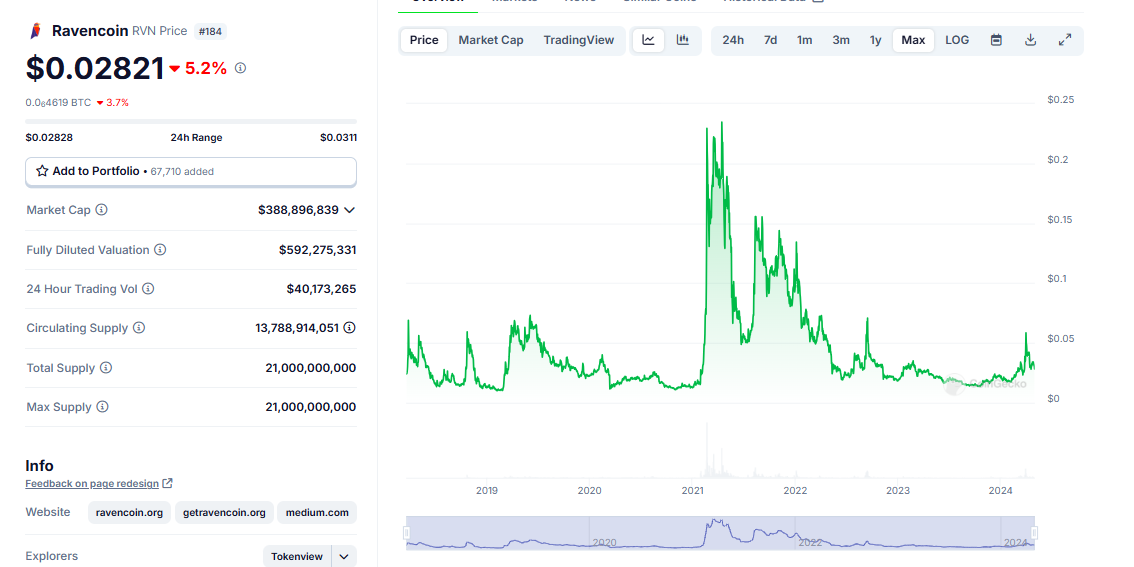Click the #184 rank badge
Viewport: 1134px width, 567px height.
coord(210,31)
